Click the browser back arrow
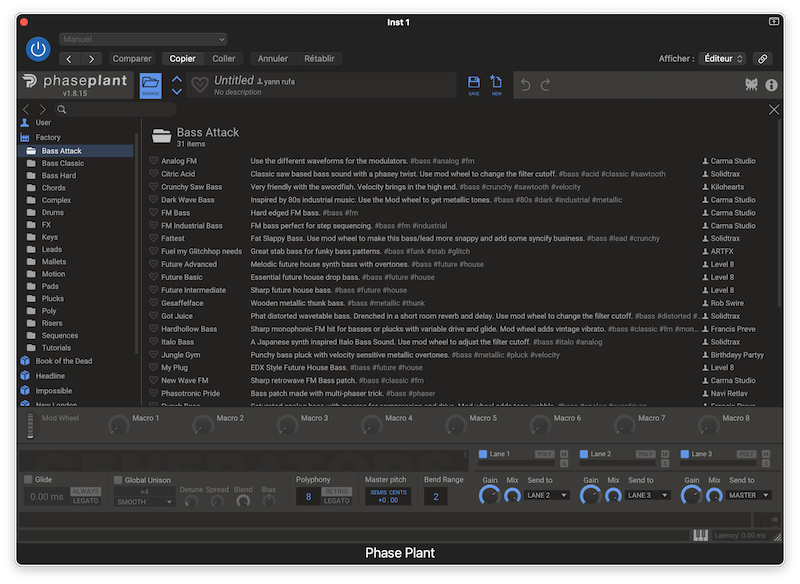Screen dimensions: 800x584 pos(26,109)
